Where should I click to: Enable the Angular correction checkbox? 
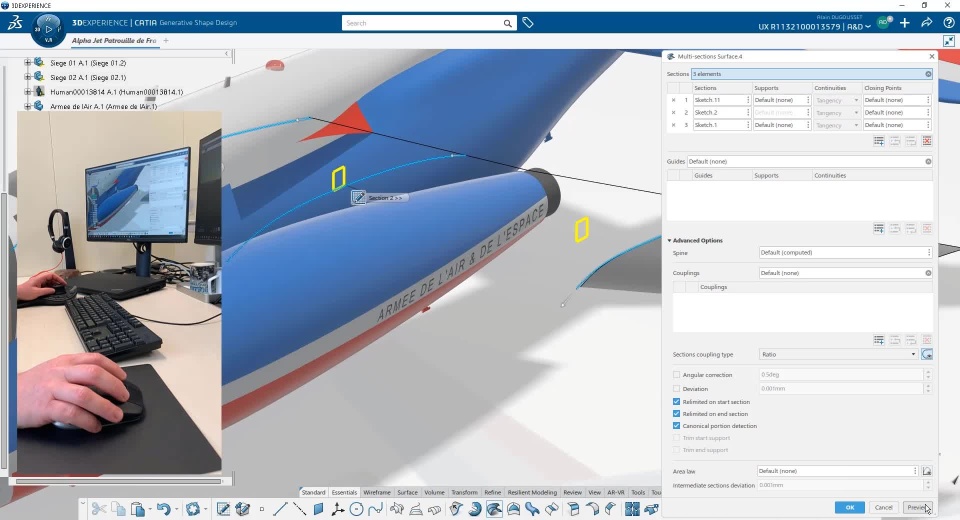(x=677, y=374)
